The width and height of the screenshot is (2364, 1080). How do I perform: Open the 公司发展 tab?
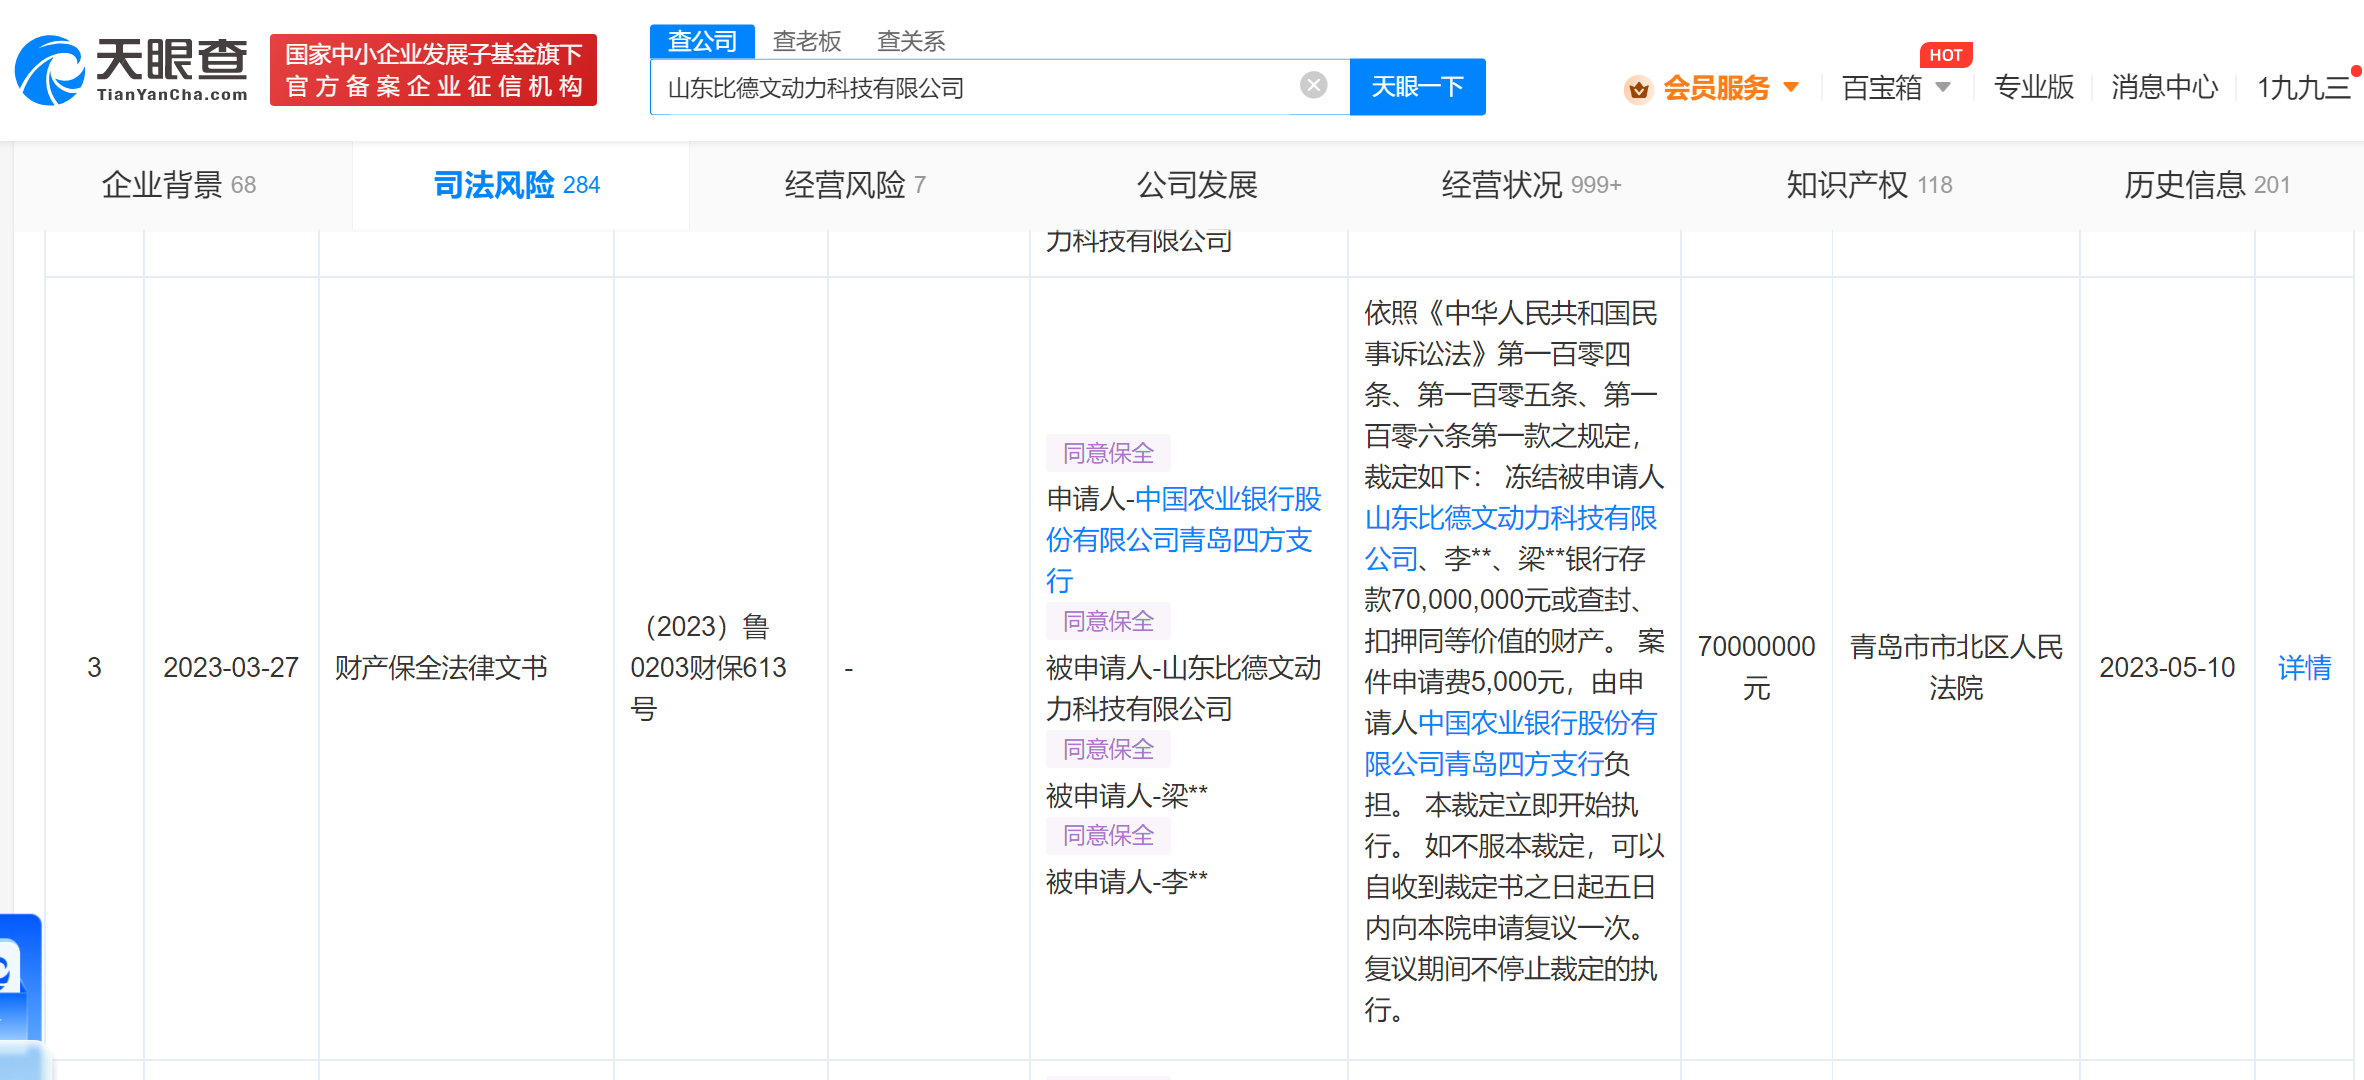1196,185
